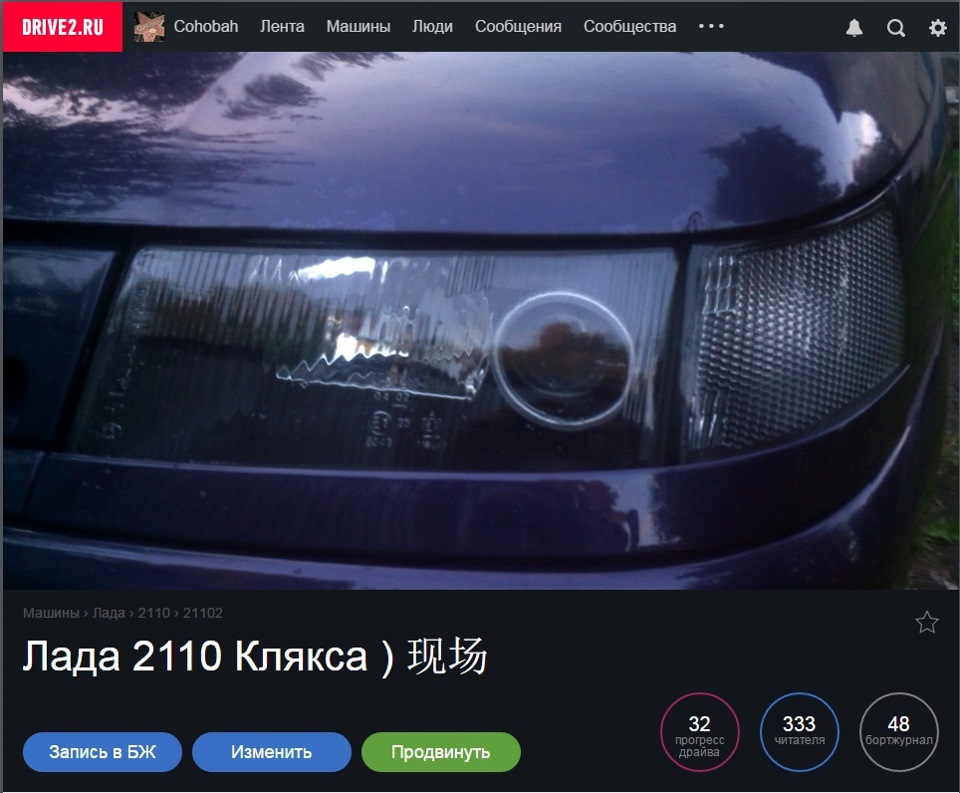Open the car headlight cover photo
Viewport: 960px width, 793px height.
tap(480, 321)
